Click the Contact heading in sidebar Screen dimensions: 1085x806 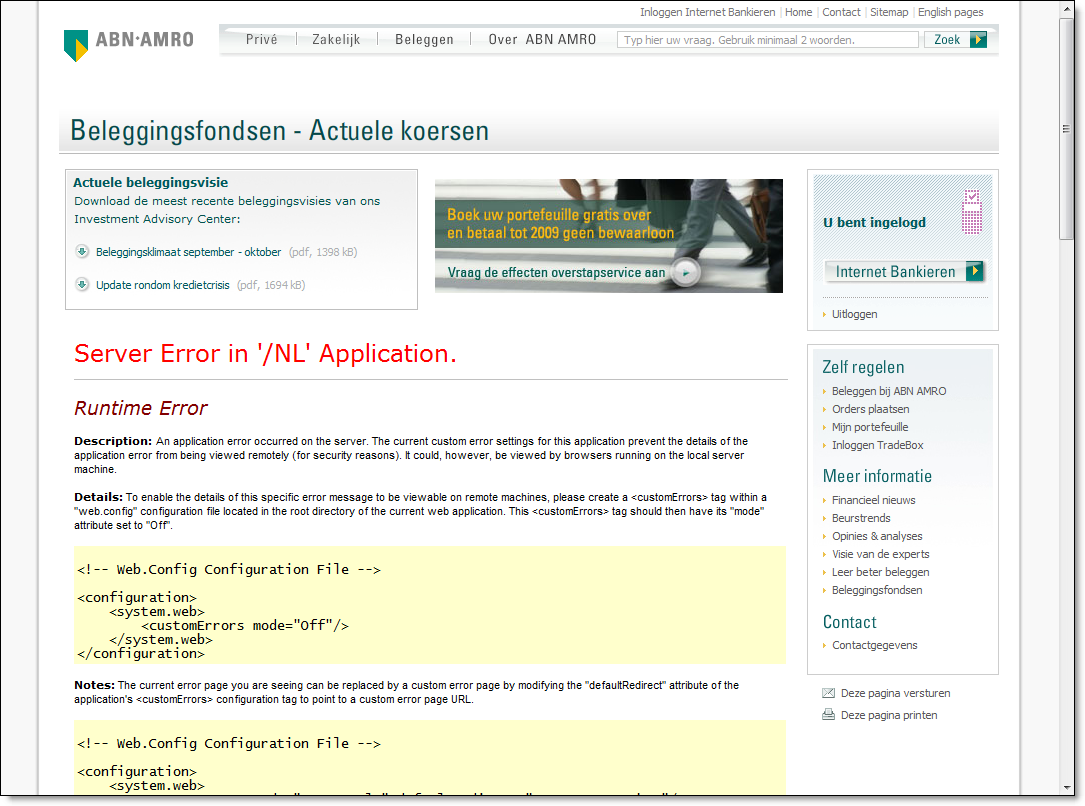pyautogui.click(x=849, y=622)
